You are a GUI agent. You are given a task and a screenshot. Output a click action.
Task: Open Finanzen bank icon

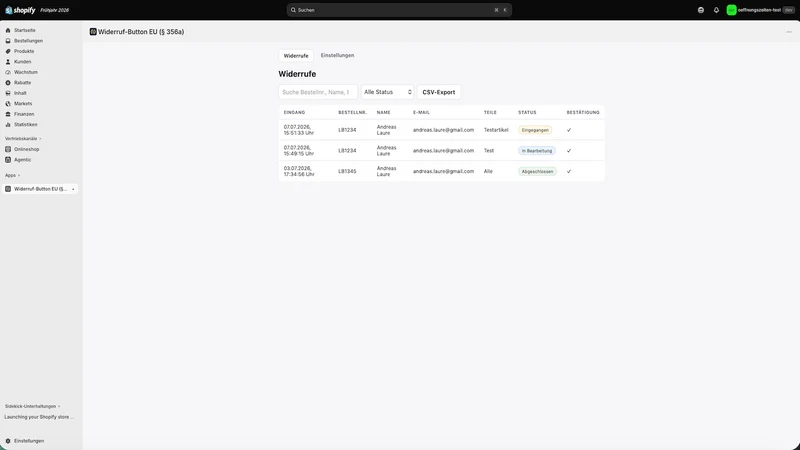click(x=8, y=114)
